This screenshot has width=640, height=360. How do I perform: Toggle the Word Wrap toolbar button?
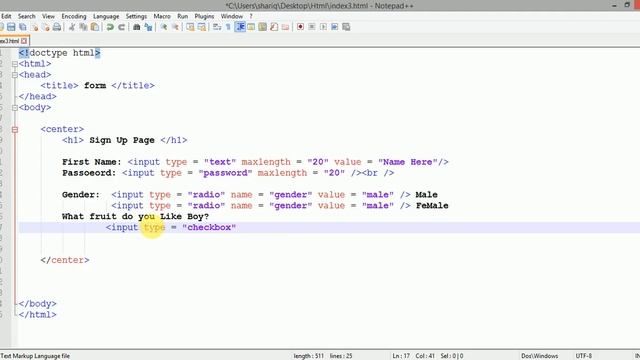pyautogui.click(x=217, y=27)
